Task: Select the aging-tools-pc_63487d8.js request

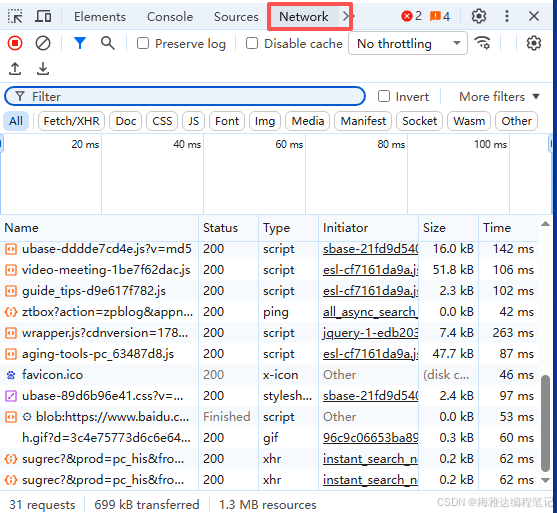Action: [269, 354]
